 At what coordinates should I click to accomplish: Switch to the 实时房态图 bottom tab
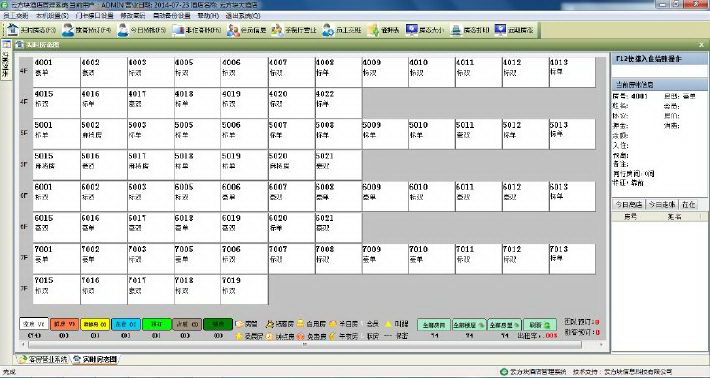[x=95, y=359]
